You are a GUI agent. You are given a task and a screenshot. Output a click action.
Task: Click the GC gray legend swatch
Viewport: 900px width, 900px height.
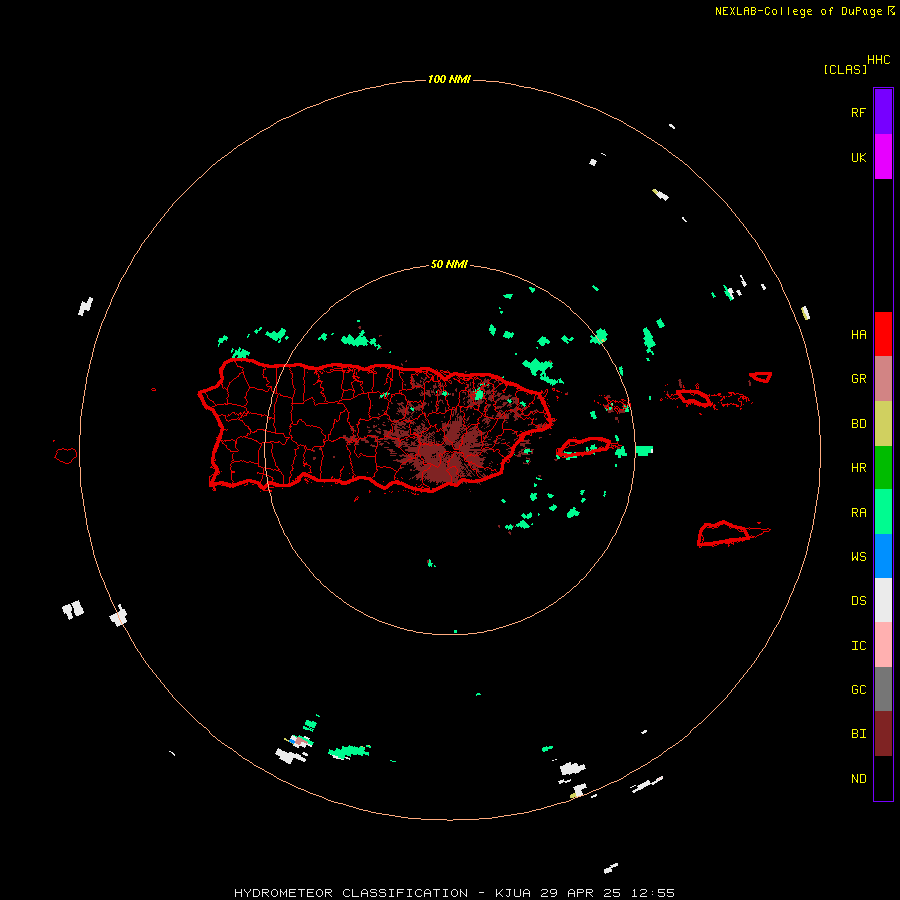(883, 689)
